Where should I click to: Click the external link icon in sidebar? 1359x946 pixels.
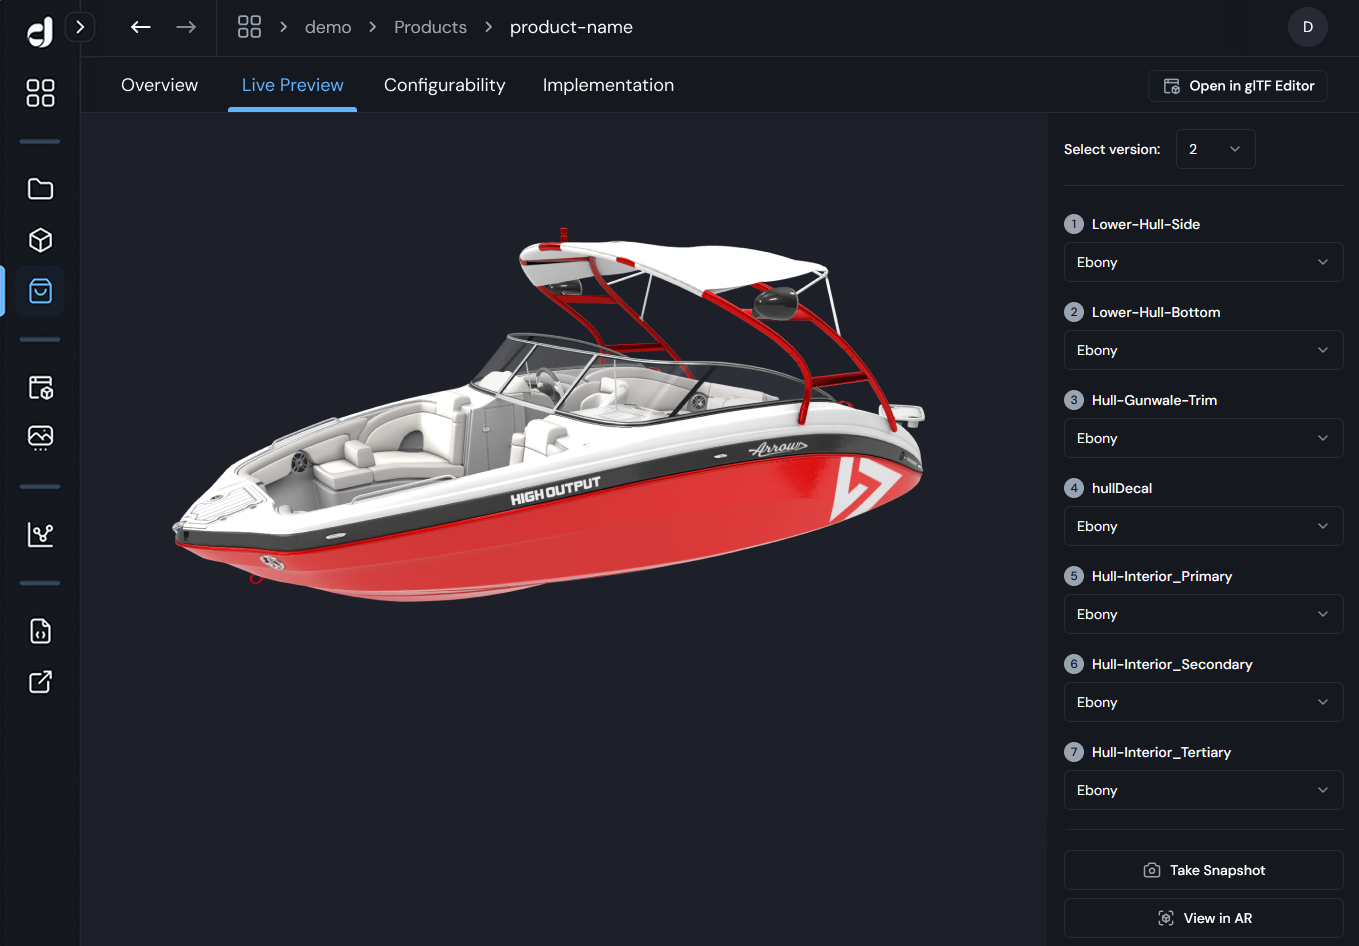click(x=40, y=682)
